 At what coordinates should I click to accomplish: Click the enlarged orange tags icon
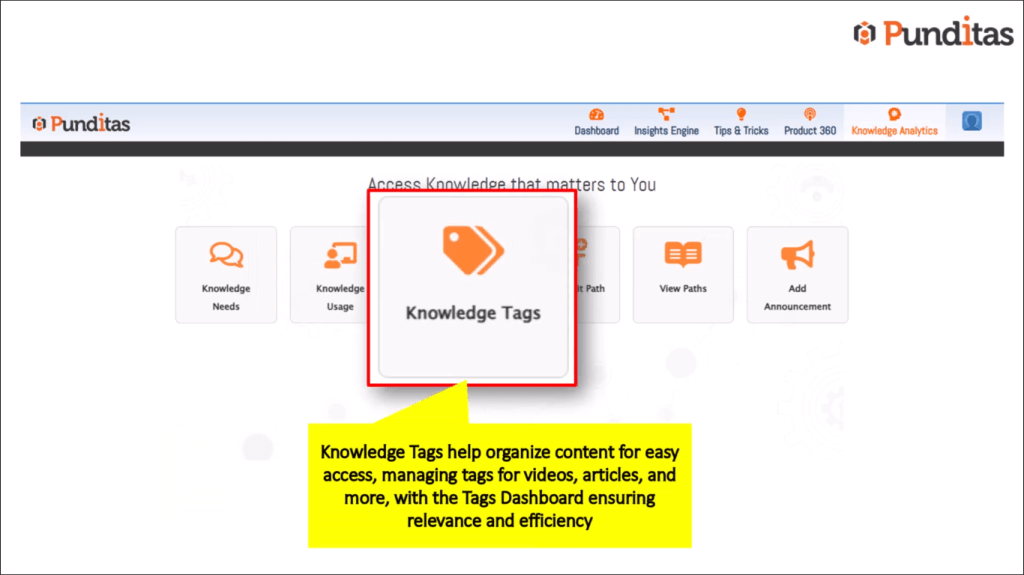pos(473,251)
